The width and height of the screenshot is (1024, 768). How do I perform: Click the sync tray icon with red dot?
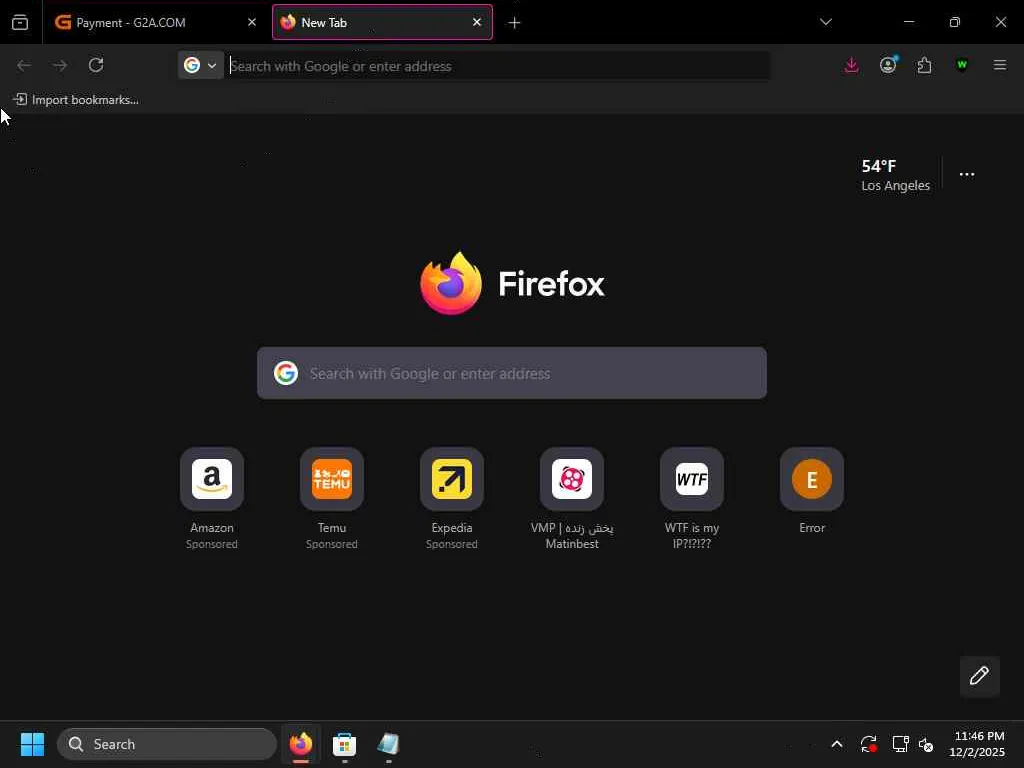[x=869, y=744]
